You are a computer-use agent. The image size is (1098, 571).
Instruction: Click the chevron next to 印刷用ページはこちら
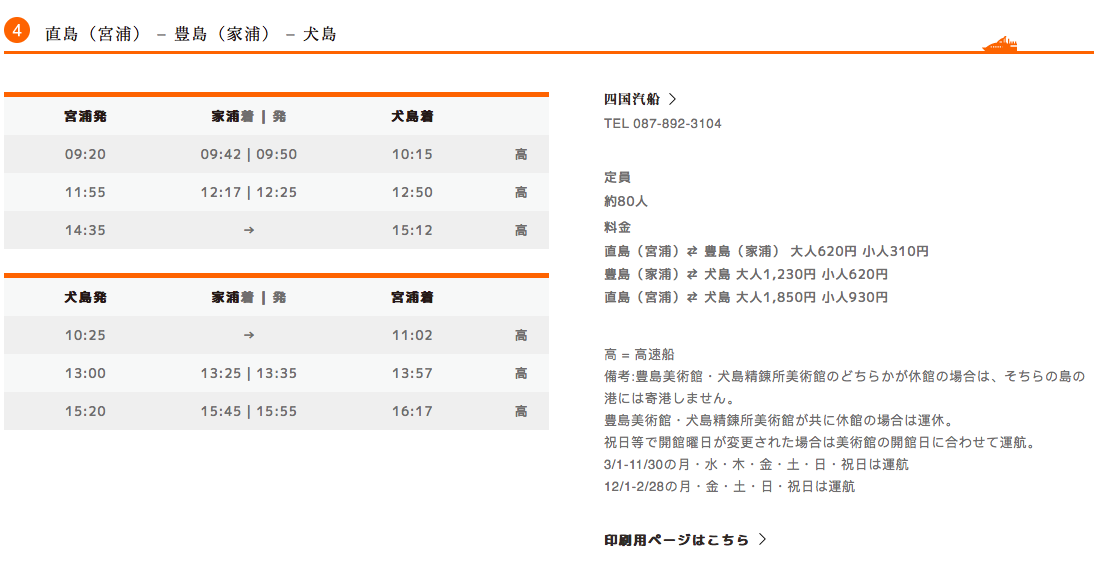click(x=763, y=540)
